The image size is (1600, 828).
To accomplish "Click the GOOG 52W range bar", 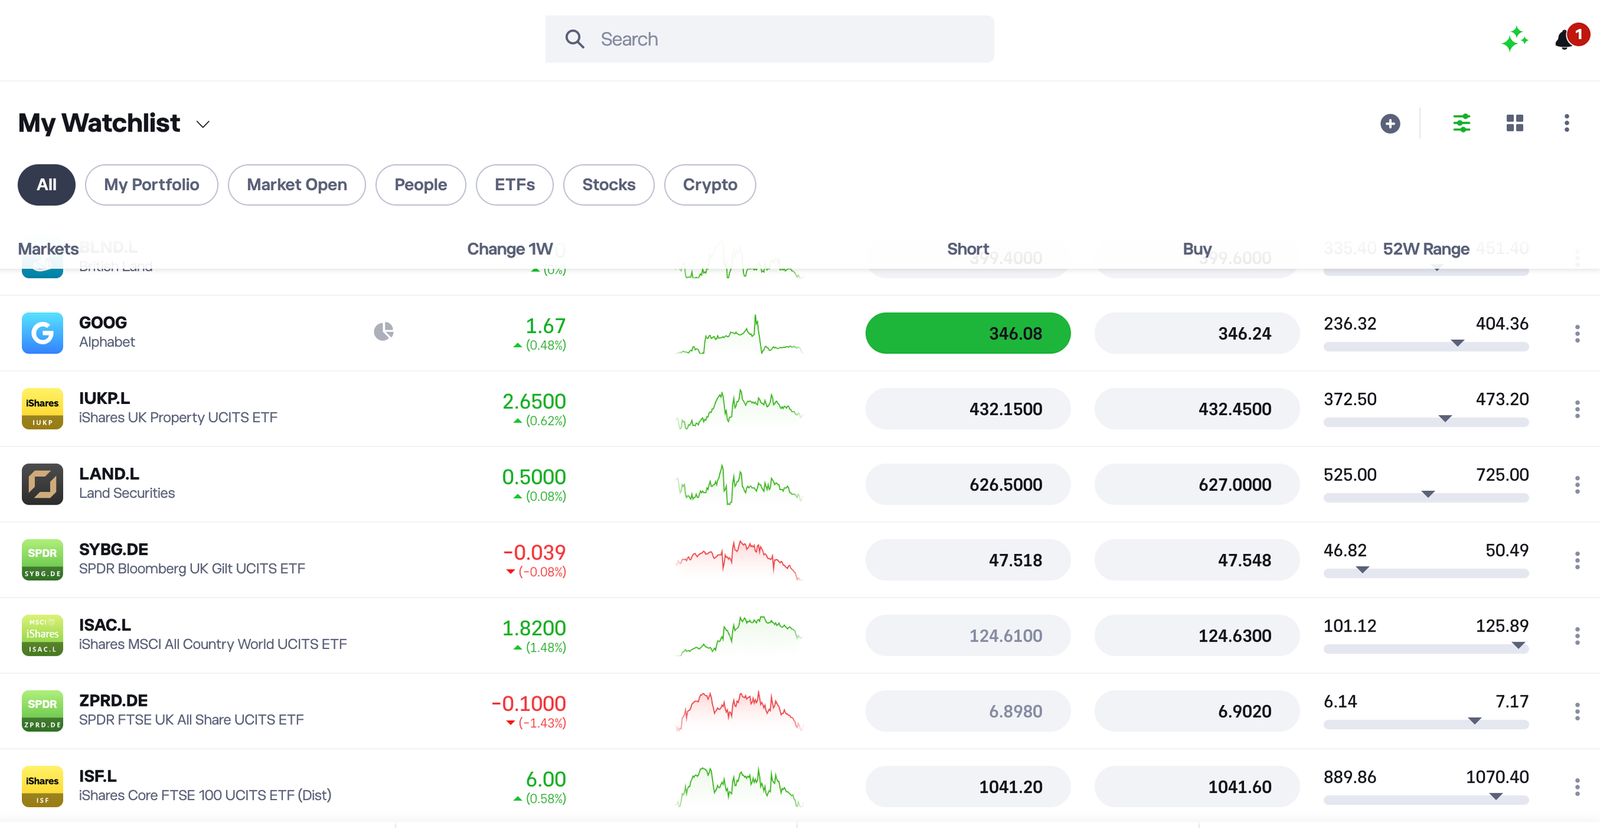I will pos(1426,346).
